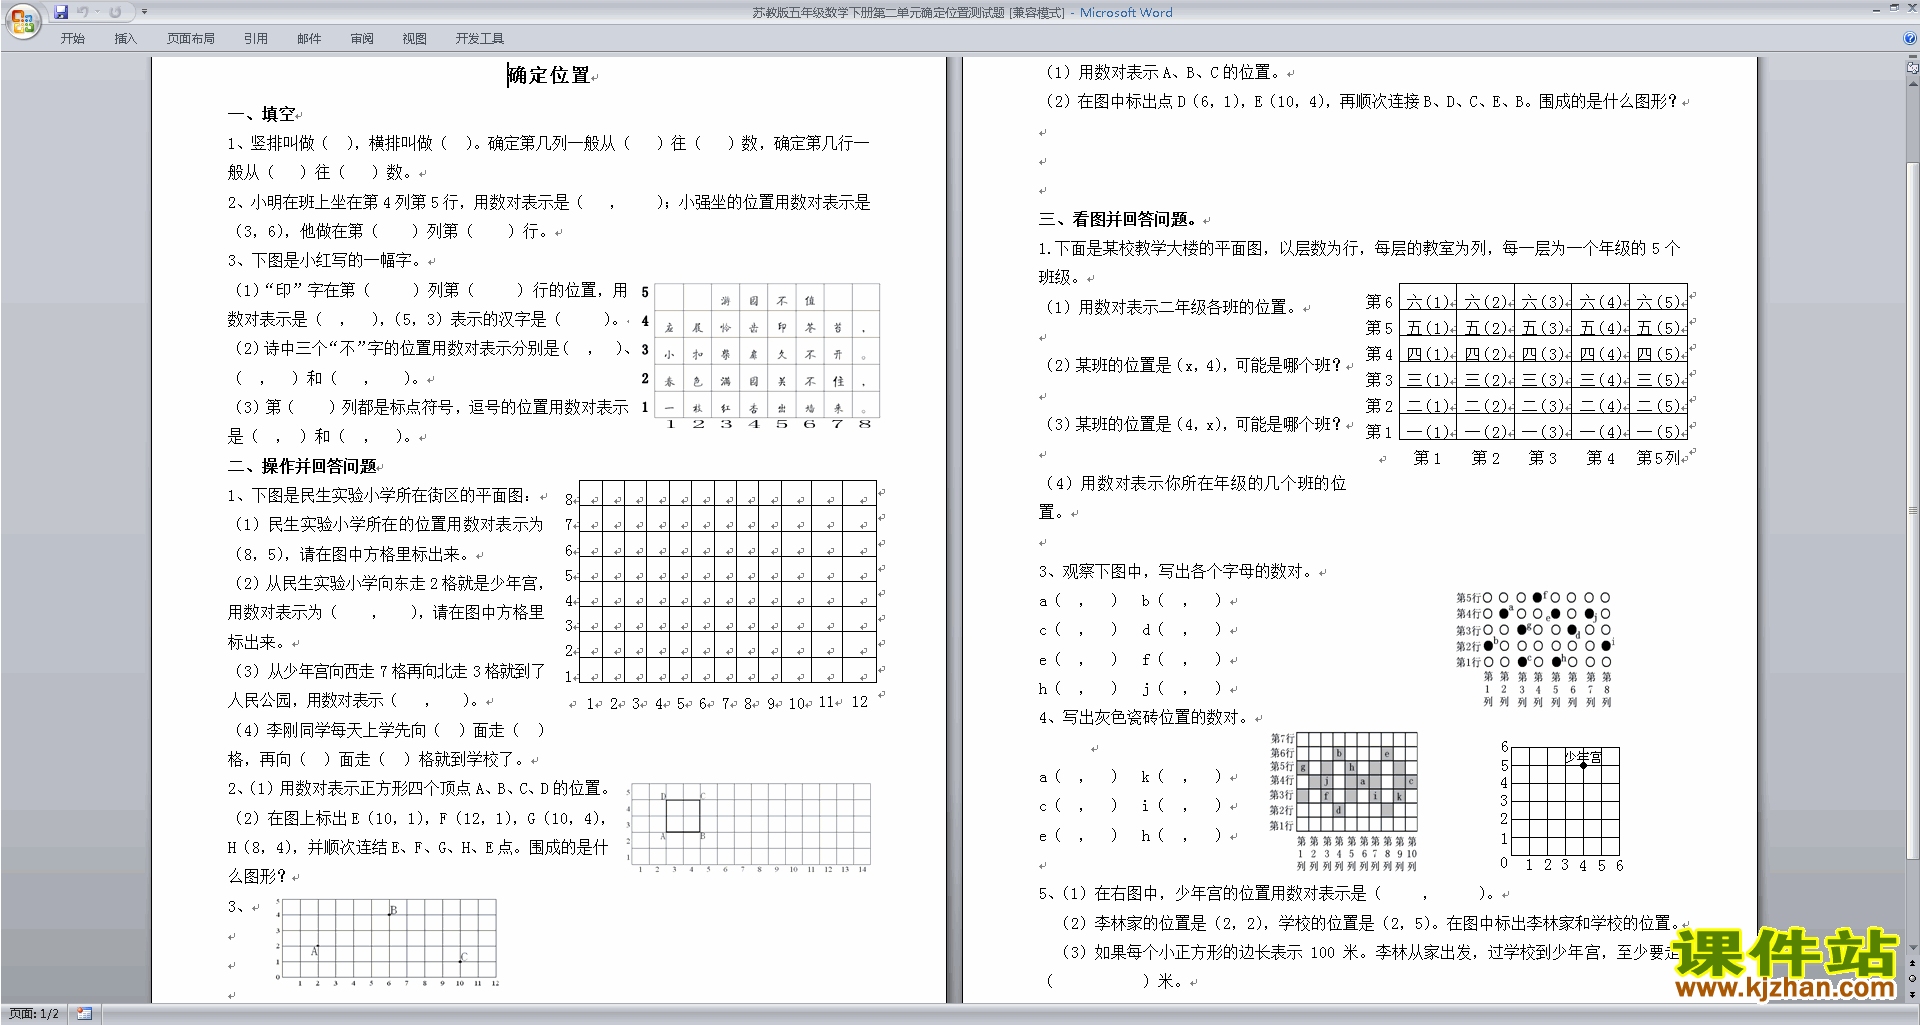The image size is (1920, 1025).
Task: Expand Customize Quick Access Toolbar dropdown
Action: pyautogui.click(x=144, y=12)
